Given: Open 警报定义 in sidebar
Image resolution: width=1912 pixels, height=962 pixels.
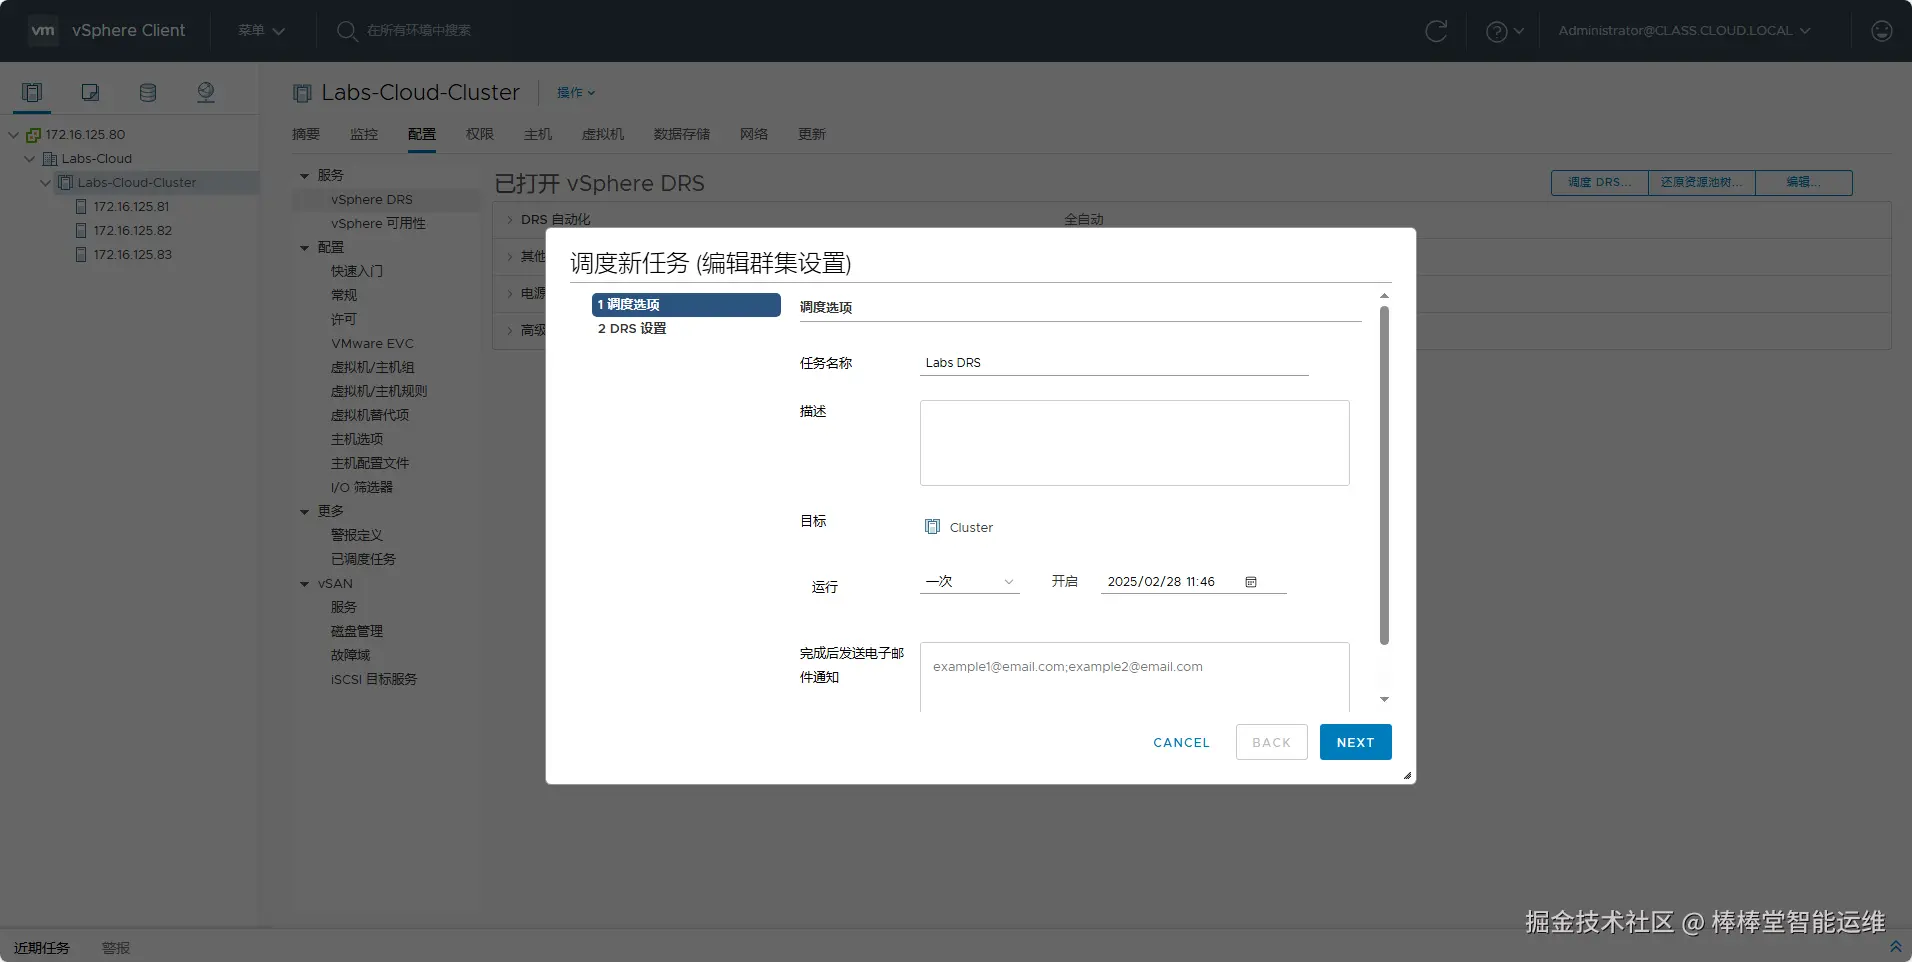Looking at the screenshot, I should [x=357, y=536].
